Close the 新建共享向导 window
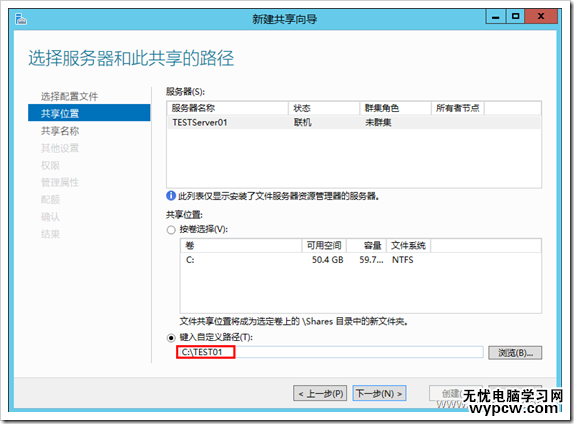Viewport: 574px width, 424px height. 541,16
